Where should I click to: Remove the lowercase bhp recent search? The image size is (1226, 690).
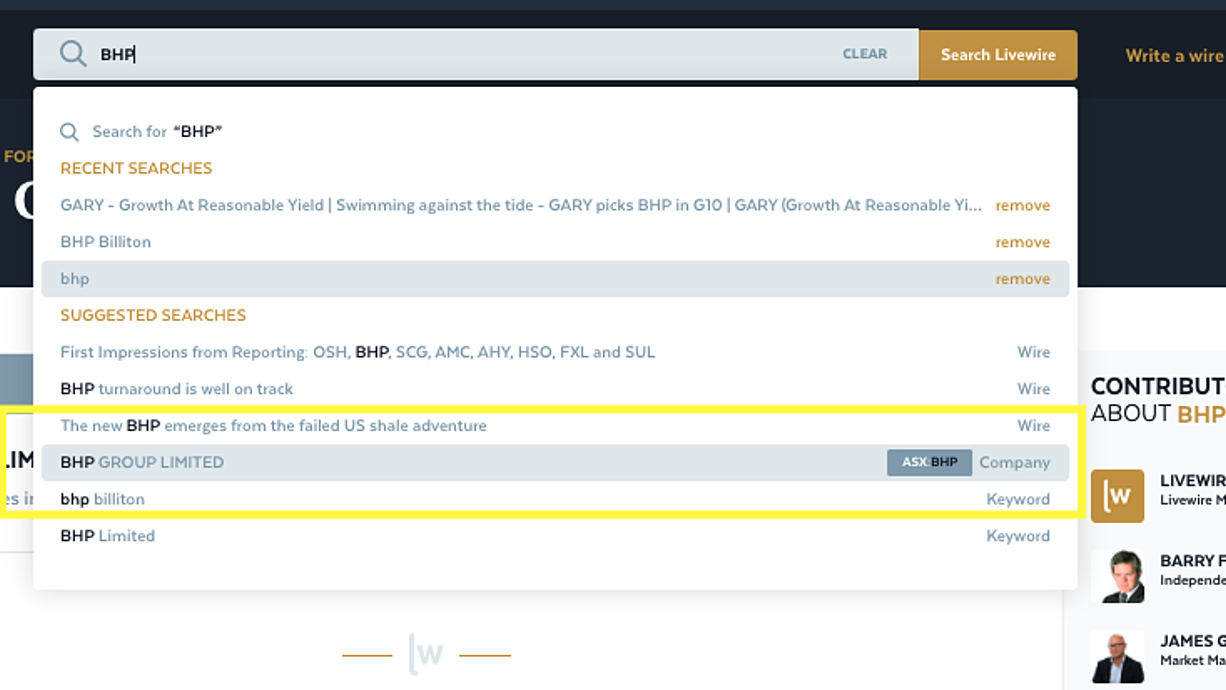tap(1022, 280)
